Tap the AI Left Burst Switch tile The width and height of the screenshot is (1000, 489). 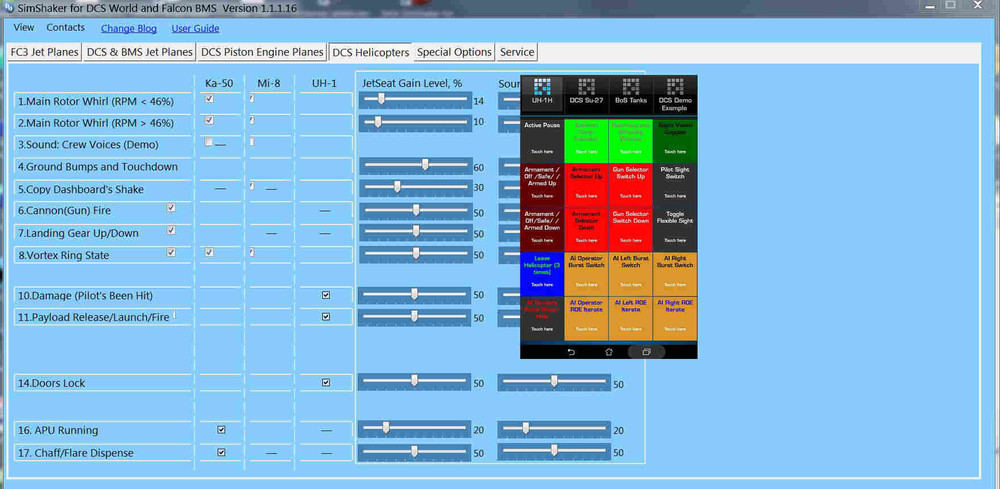click(630, 274)
